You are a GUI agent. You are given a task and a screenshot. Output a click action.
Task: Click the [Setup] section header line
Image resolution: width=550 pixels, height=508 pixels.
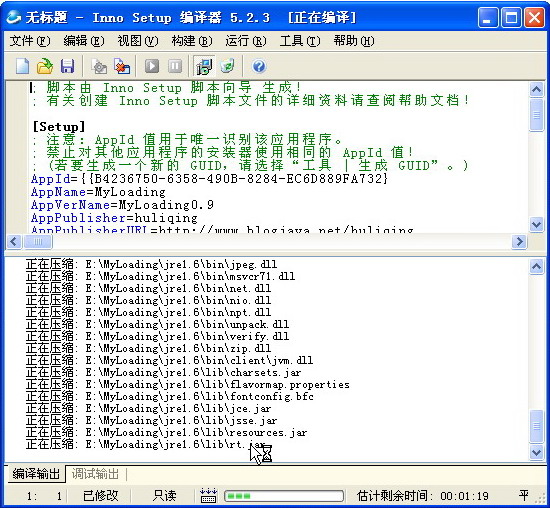[59, 127]
